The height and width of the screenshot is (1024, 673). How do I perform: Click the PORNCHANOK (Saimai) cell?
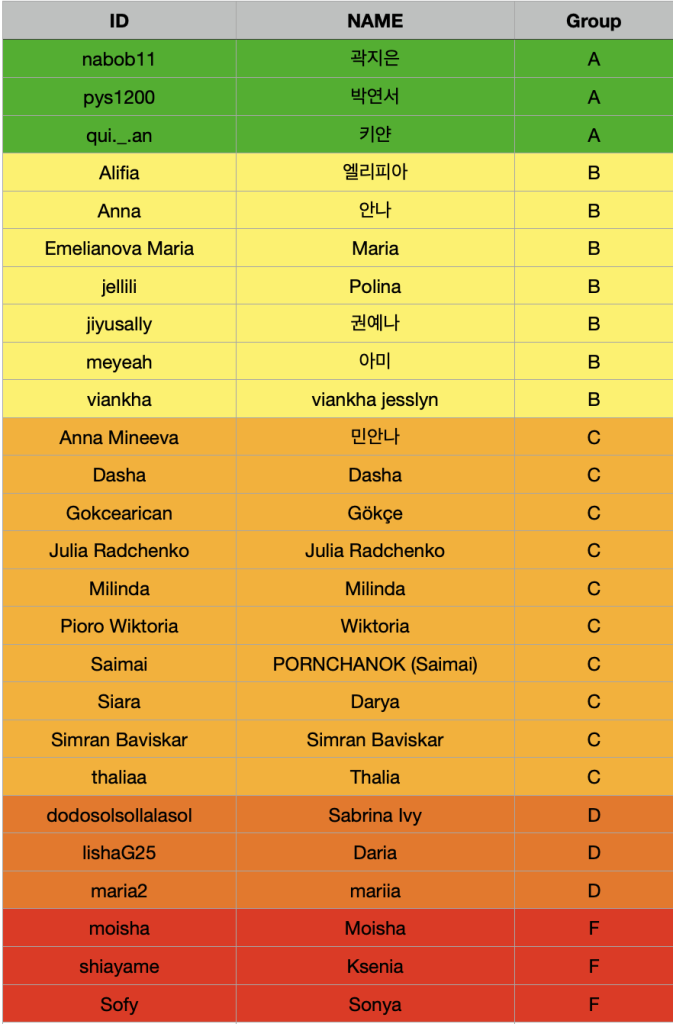pyautogui.click(x=375, y=664)
